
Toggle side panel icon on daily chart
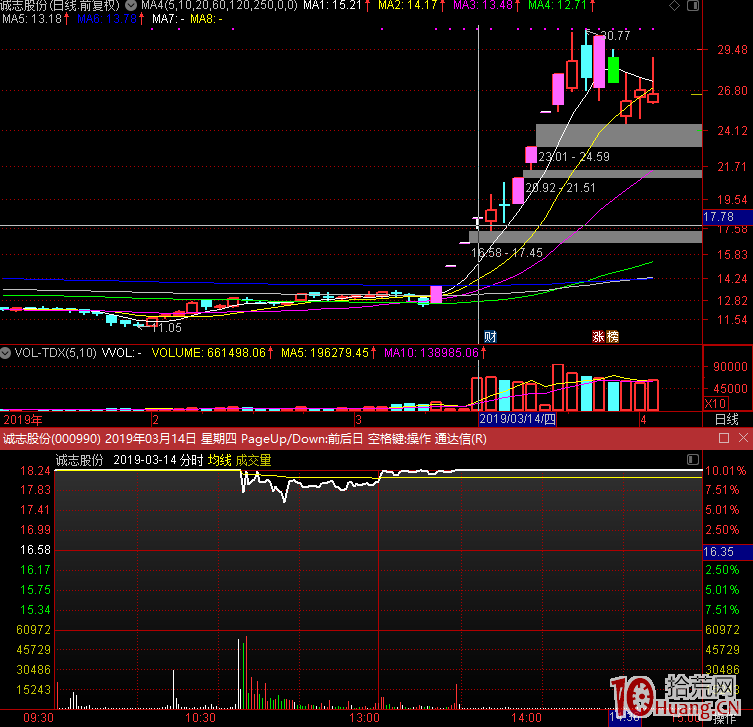click(x=693, y=6)
